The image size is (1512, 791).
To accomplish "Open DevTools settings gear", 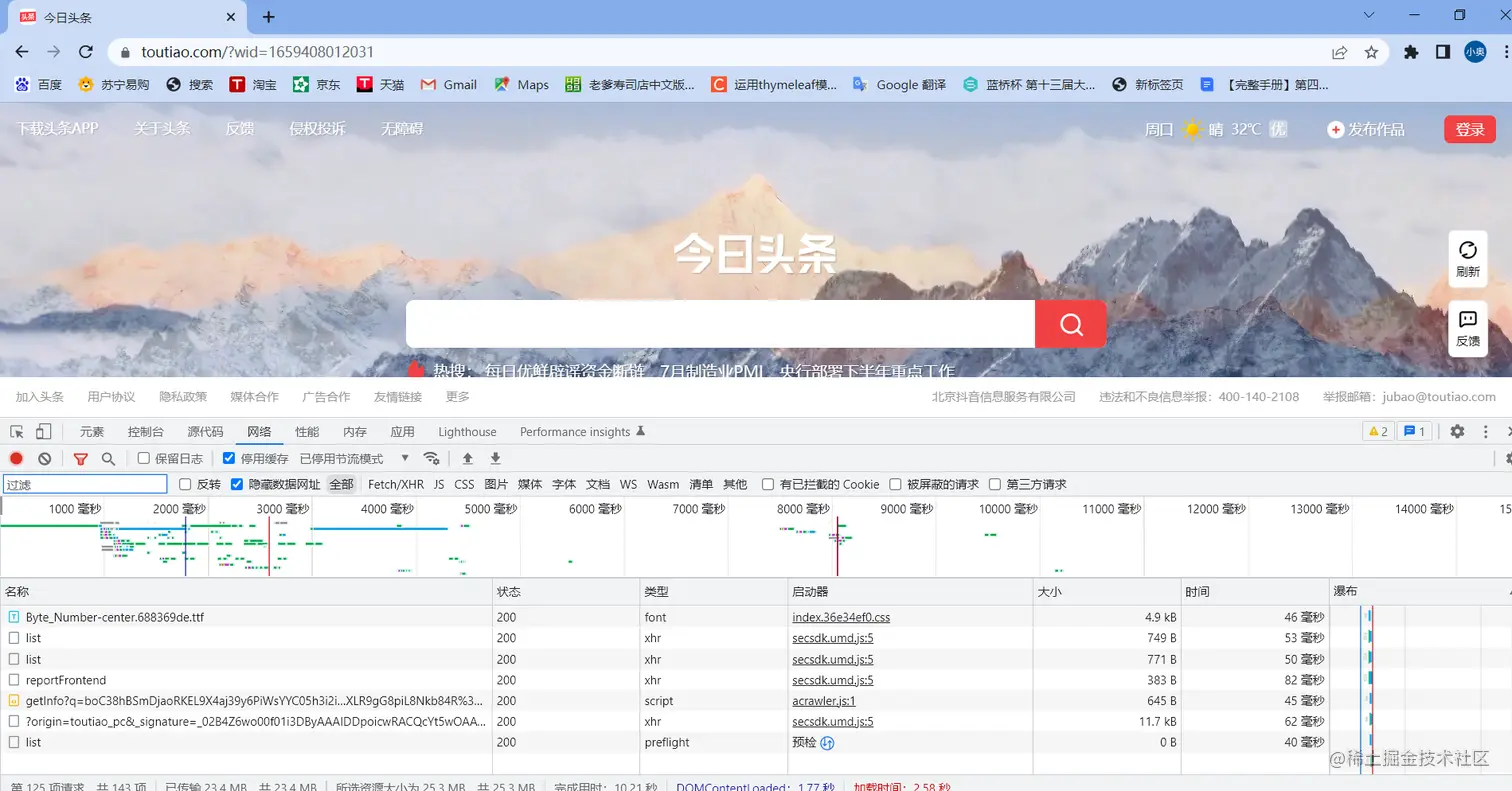I will pos(1458,432).
